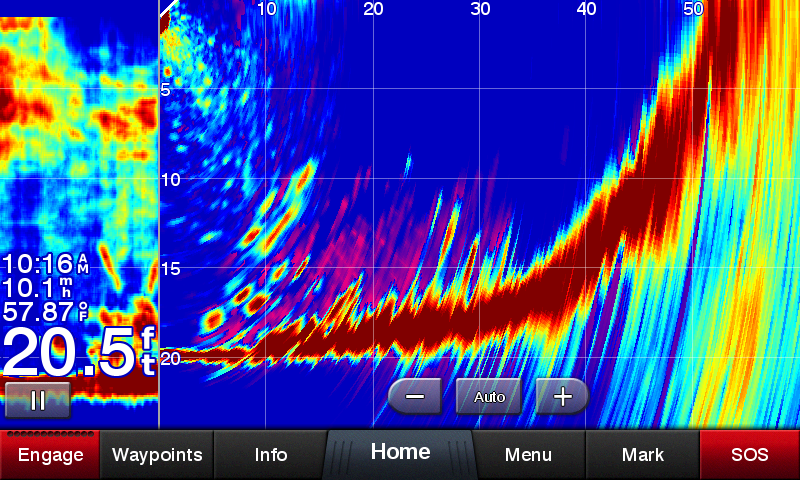This screenshot has height=480, width=800.
Task: Set the sonar zoom to Auto
Action: (x=489, y=397)
